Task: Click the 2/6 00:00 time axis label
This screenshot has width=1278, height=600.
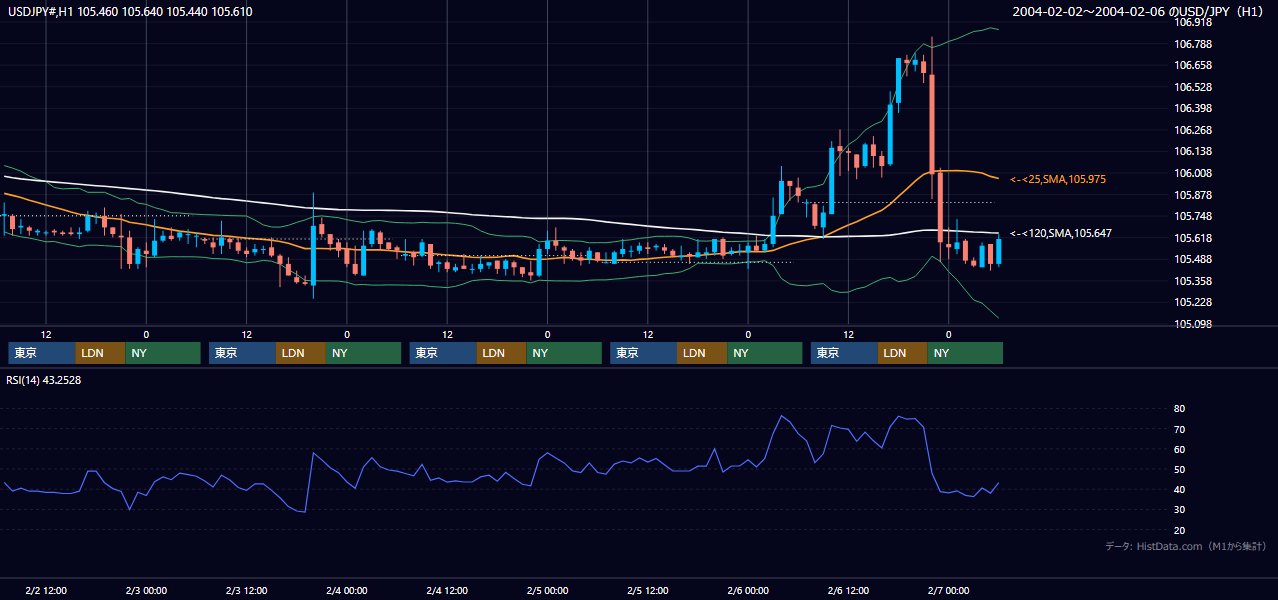Action: pyautogui.click(x=748, y=590)
